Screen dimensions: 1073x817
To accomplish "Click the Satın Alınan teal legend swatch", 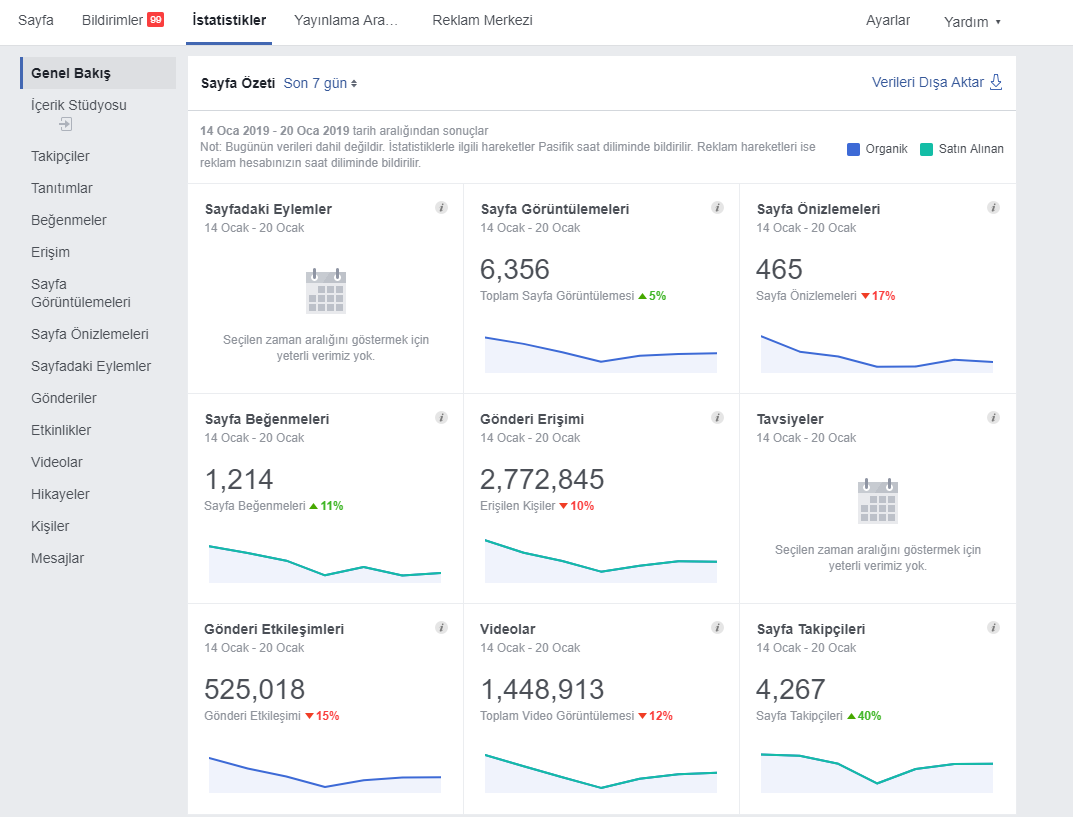I will (x=926, y=149).
